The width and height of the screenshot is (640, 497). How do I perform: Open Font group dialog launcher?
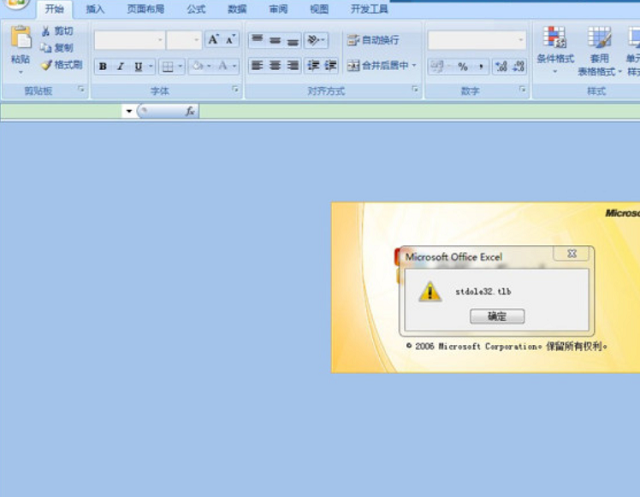(236, 89)
